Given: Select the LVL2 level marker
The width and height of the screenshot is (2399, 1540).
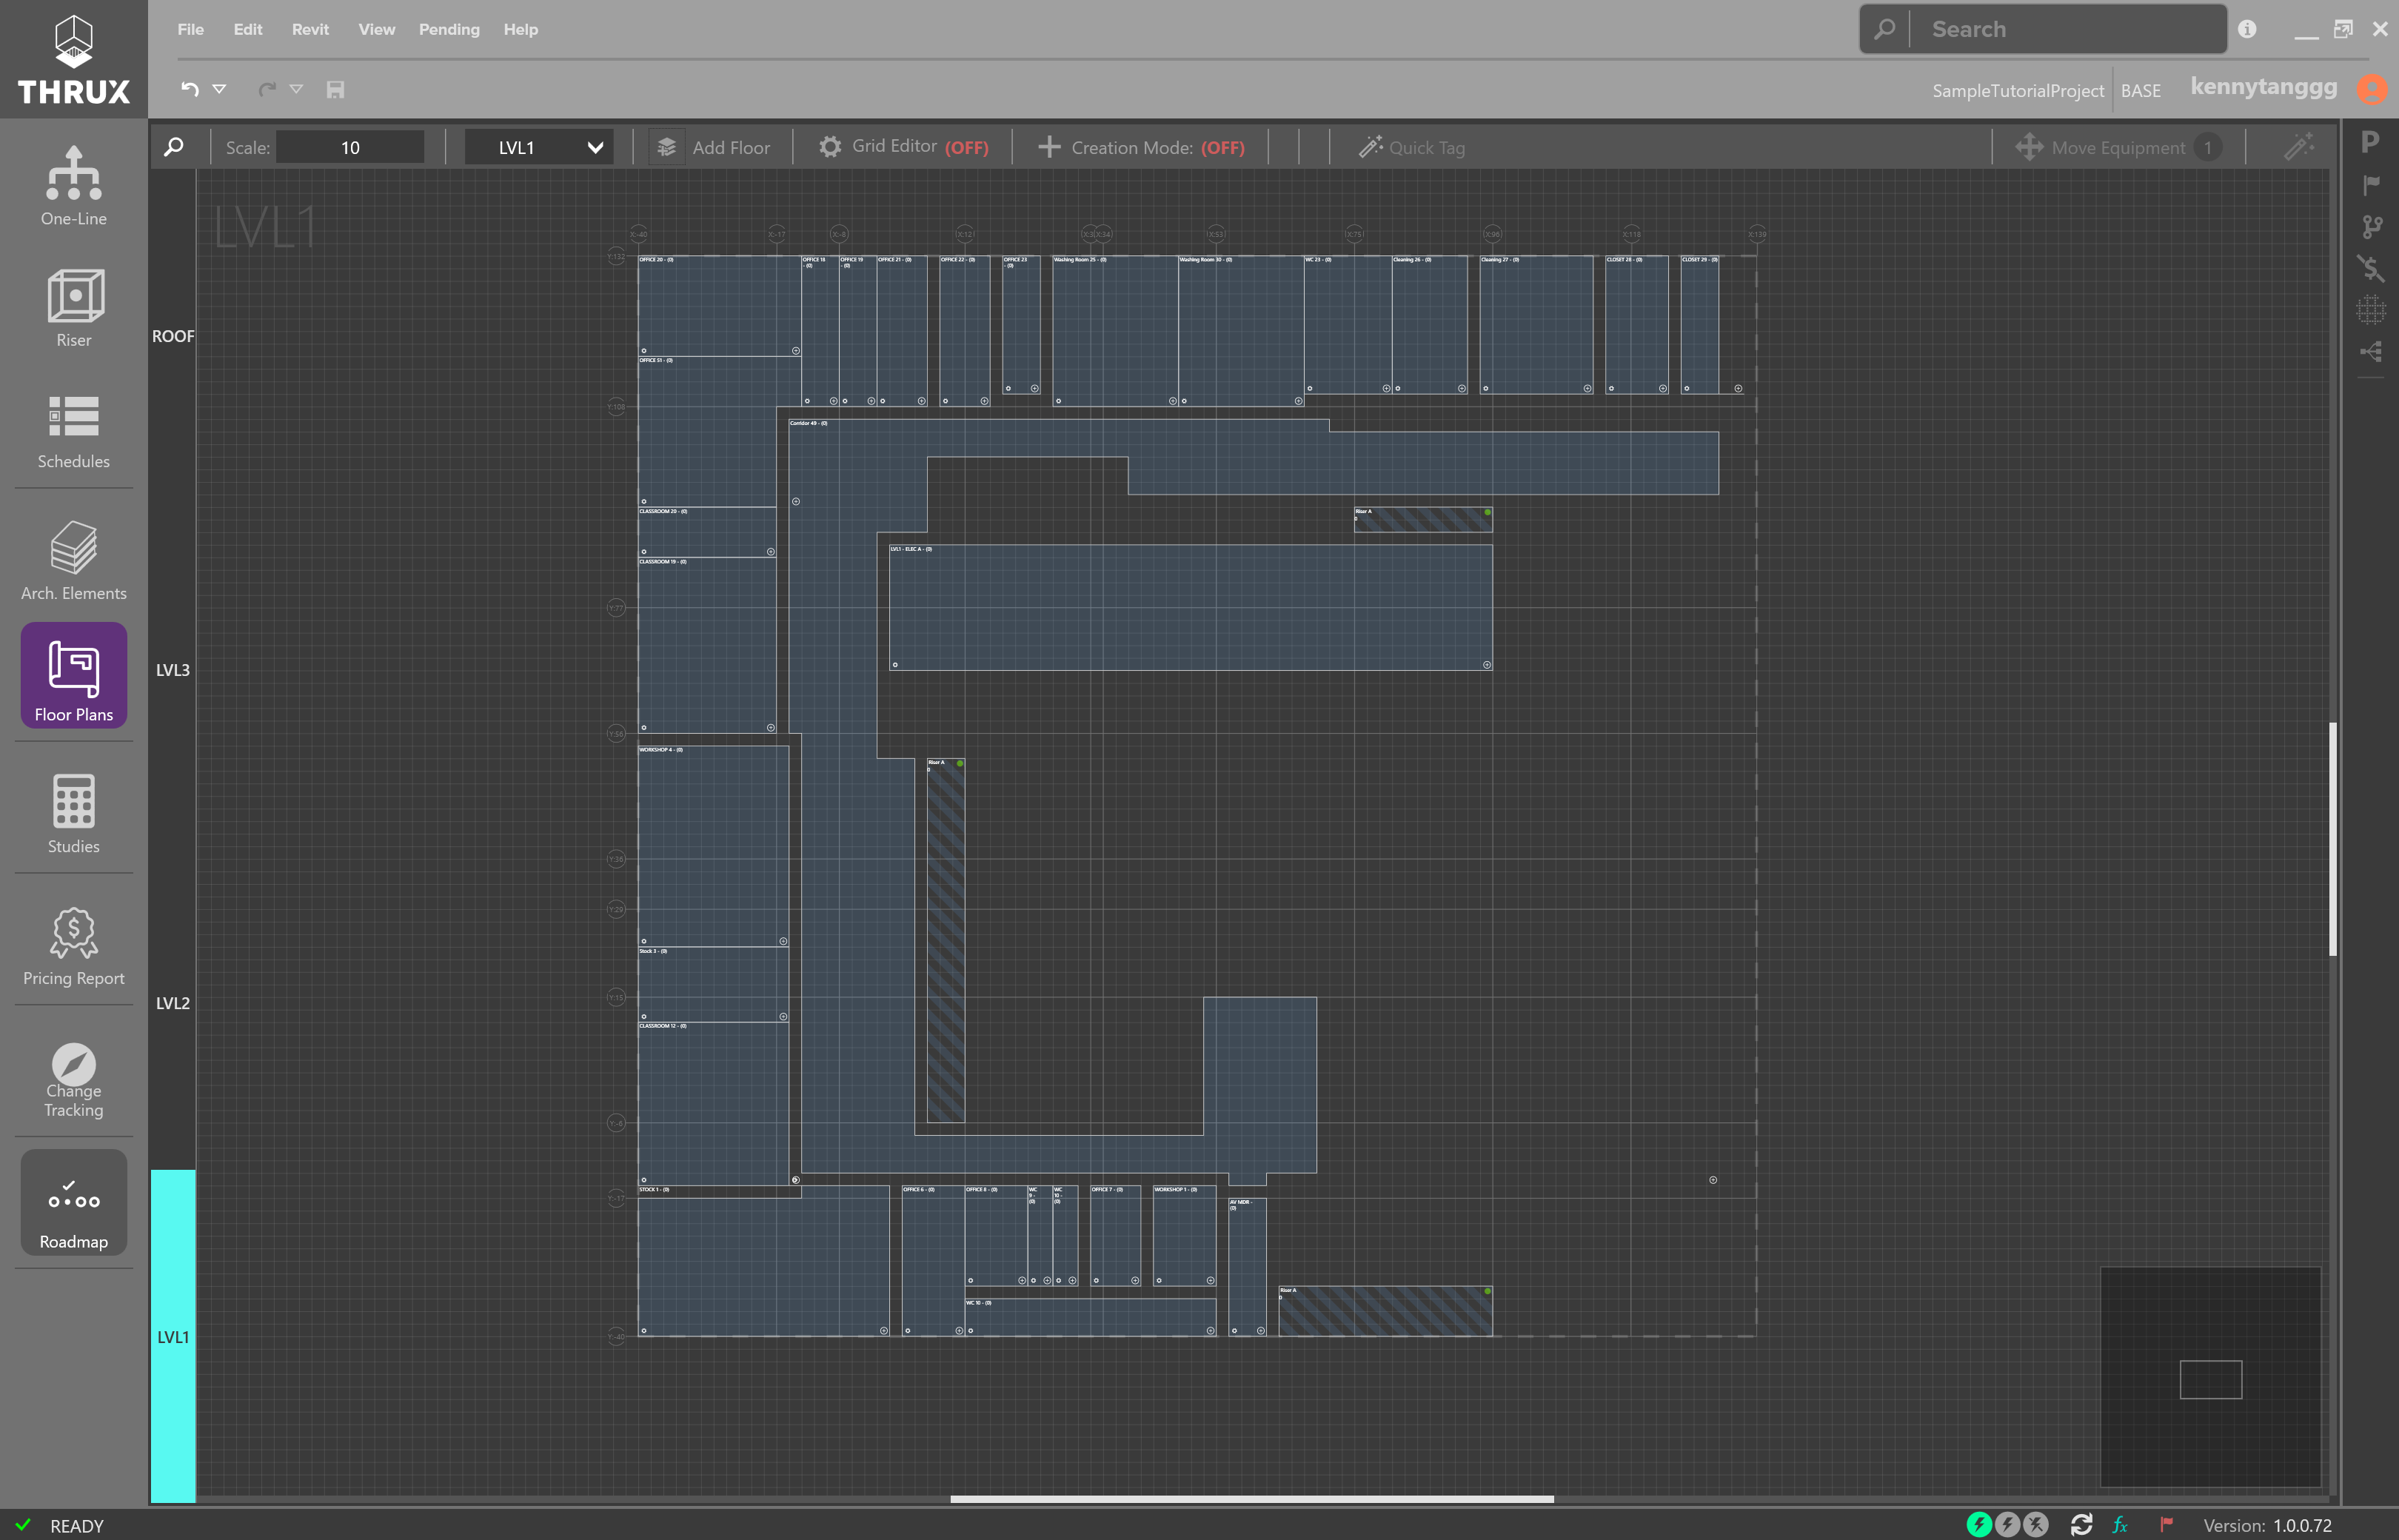Looking at the screenshot, I should pyautogui.click(x=173, y=1003).
